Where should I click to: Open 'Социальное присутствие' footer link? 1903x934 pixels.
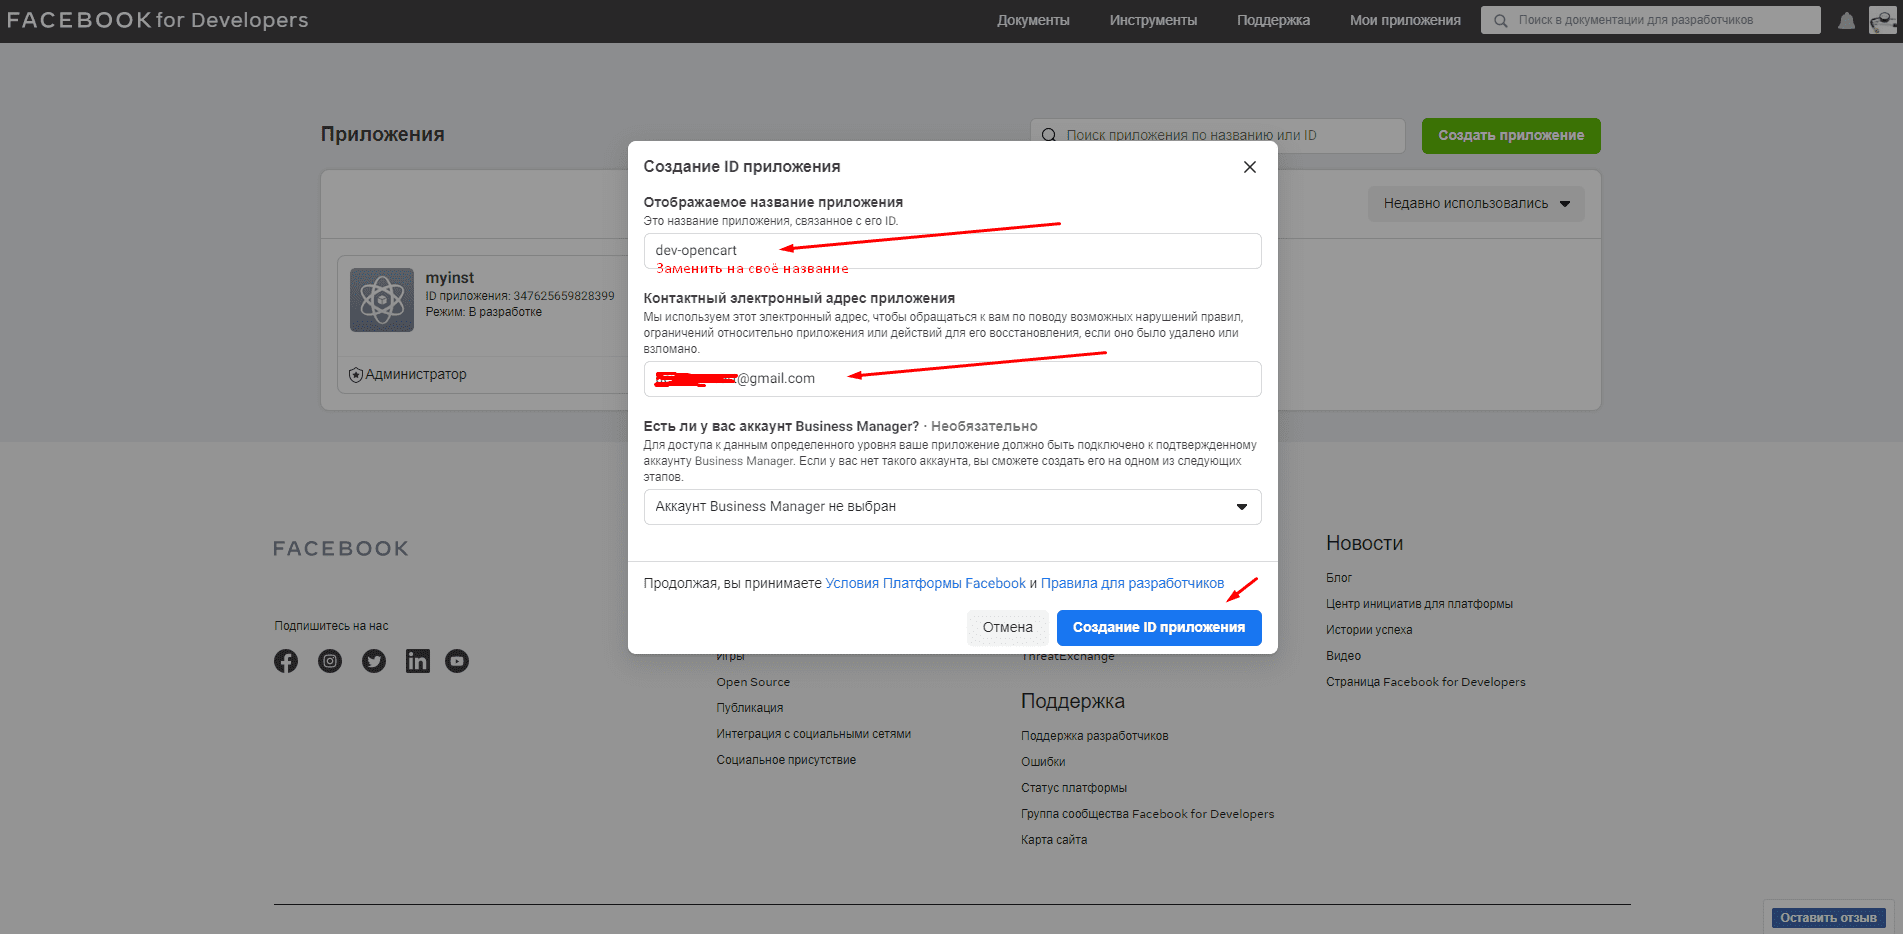tap(786, 760)
